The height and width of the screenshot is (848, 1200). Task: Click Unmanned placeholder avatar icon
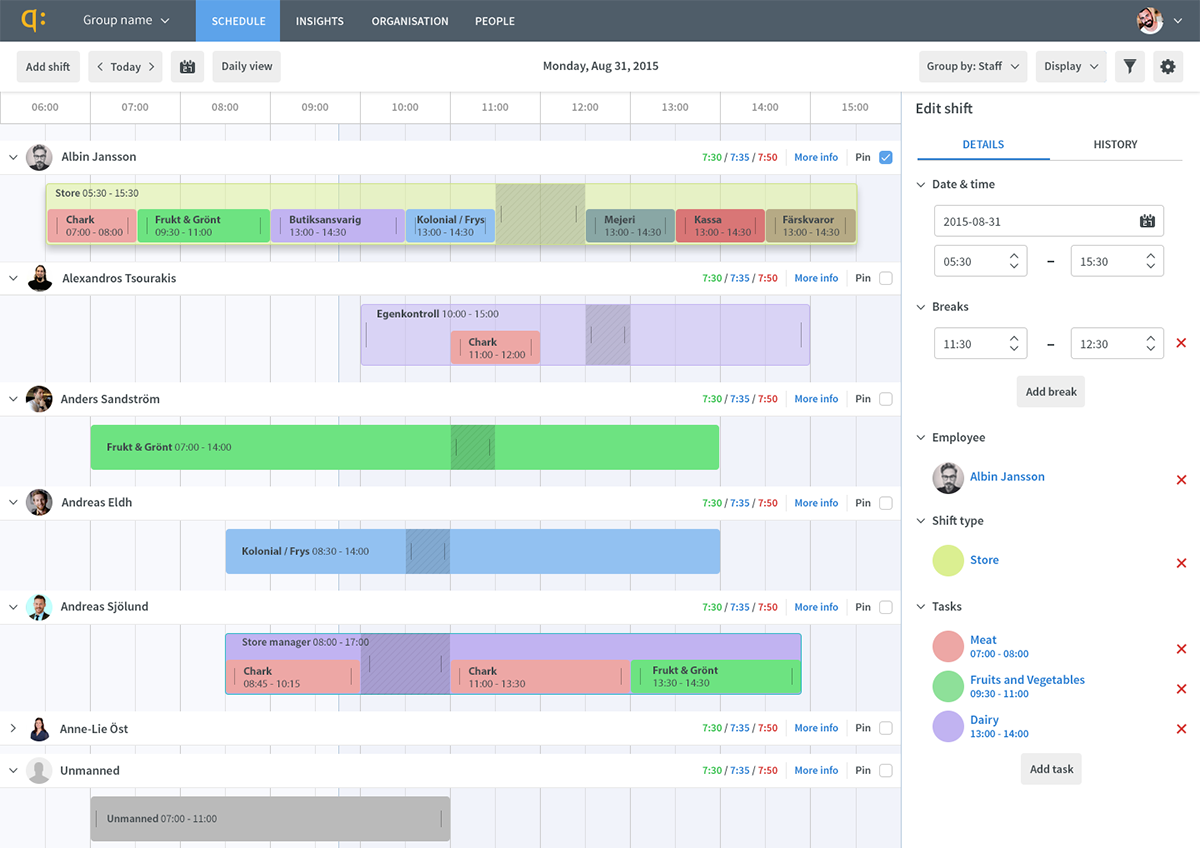[x=39, y=771]
